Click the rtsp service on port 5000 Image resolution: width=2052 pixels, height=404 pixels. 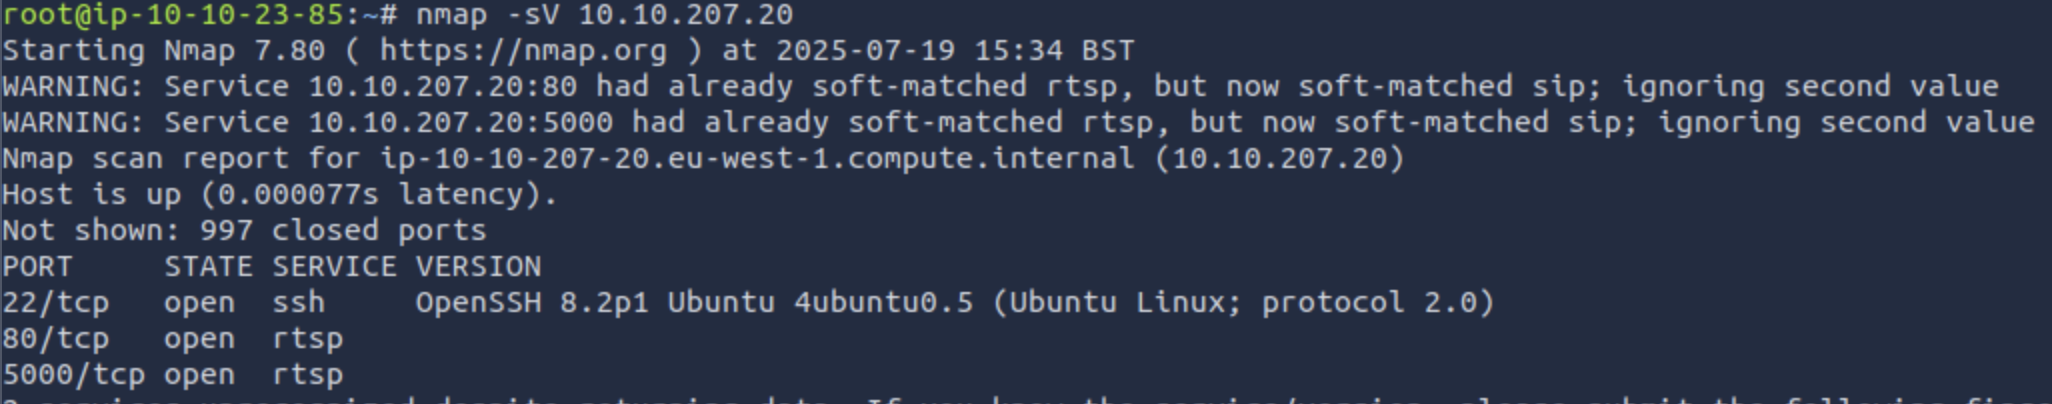click(x=307, y=376)
